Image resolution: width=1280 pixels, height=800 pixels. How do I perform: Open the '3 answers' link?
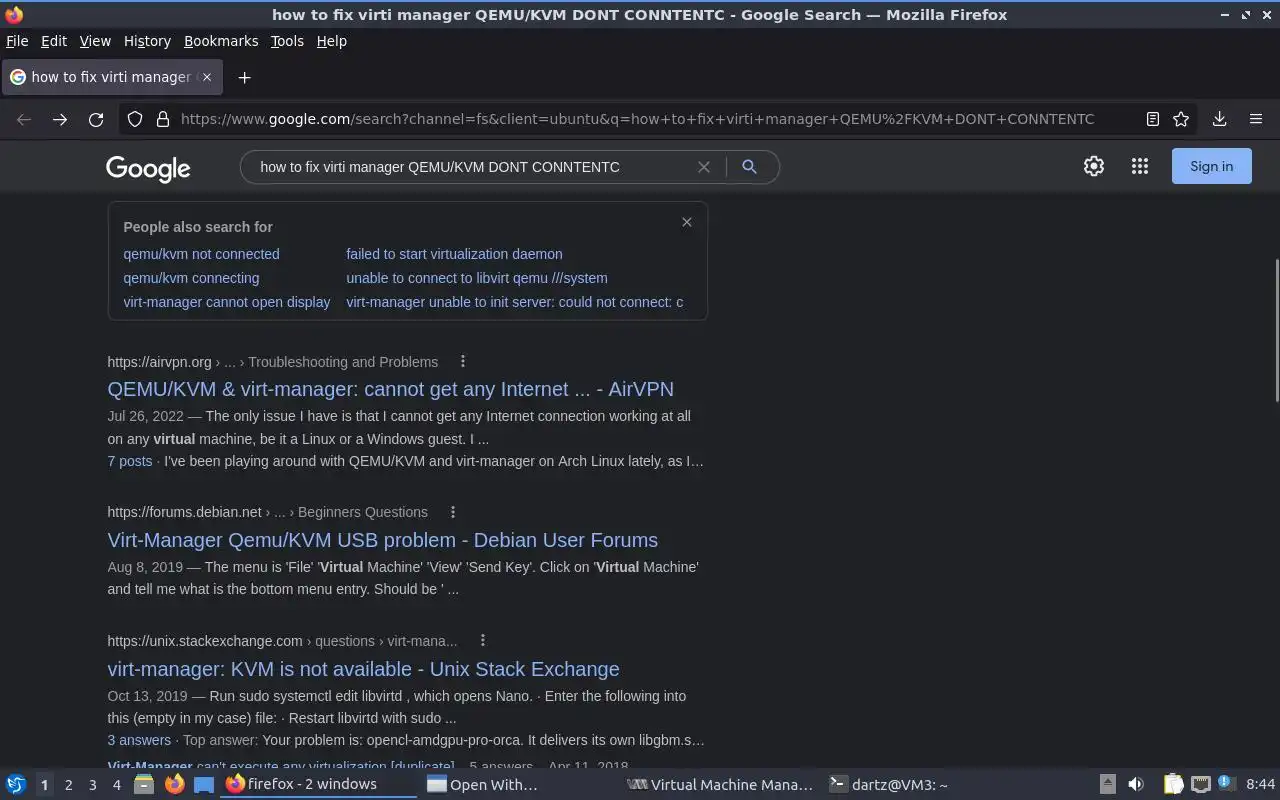(x=139, y=740)
